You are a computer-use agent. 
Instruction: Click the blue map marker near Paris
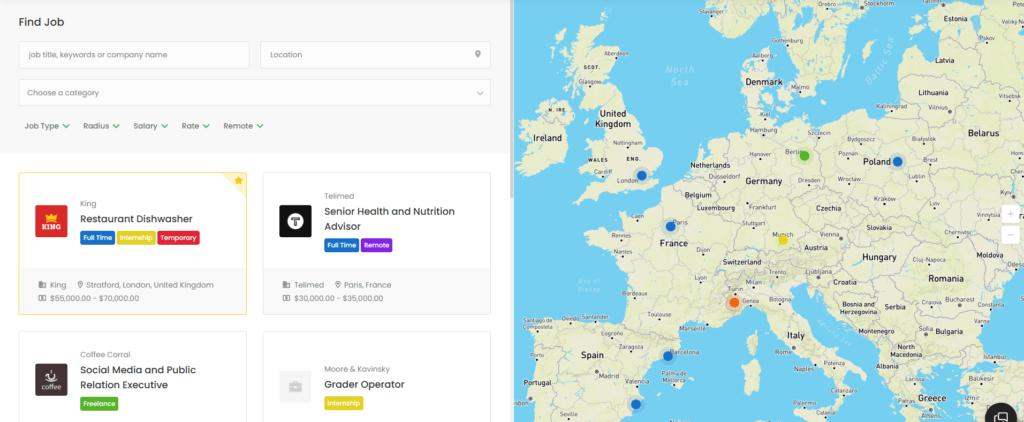tap(670, 227)
